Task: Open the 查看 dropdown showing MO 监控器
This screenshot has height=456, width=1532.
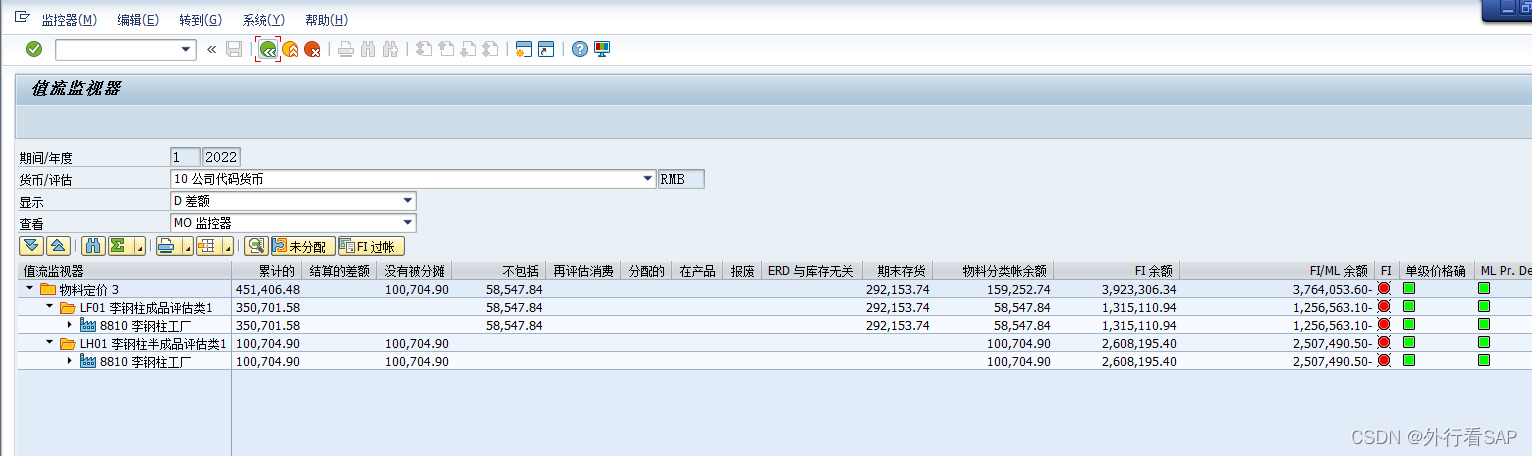Action: (x=408, y=223)
